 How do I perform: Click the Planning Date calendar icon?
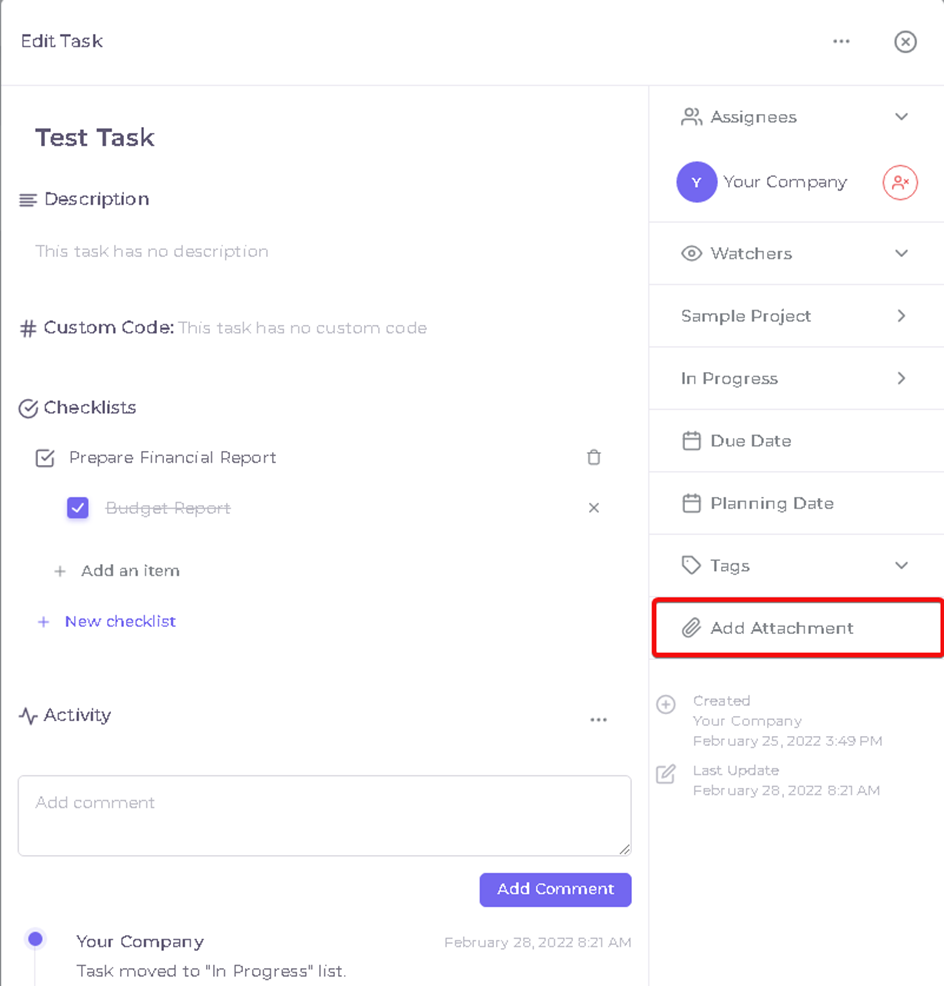click(691, 503)
